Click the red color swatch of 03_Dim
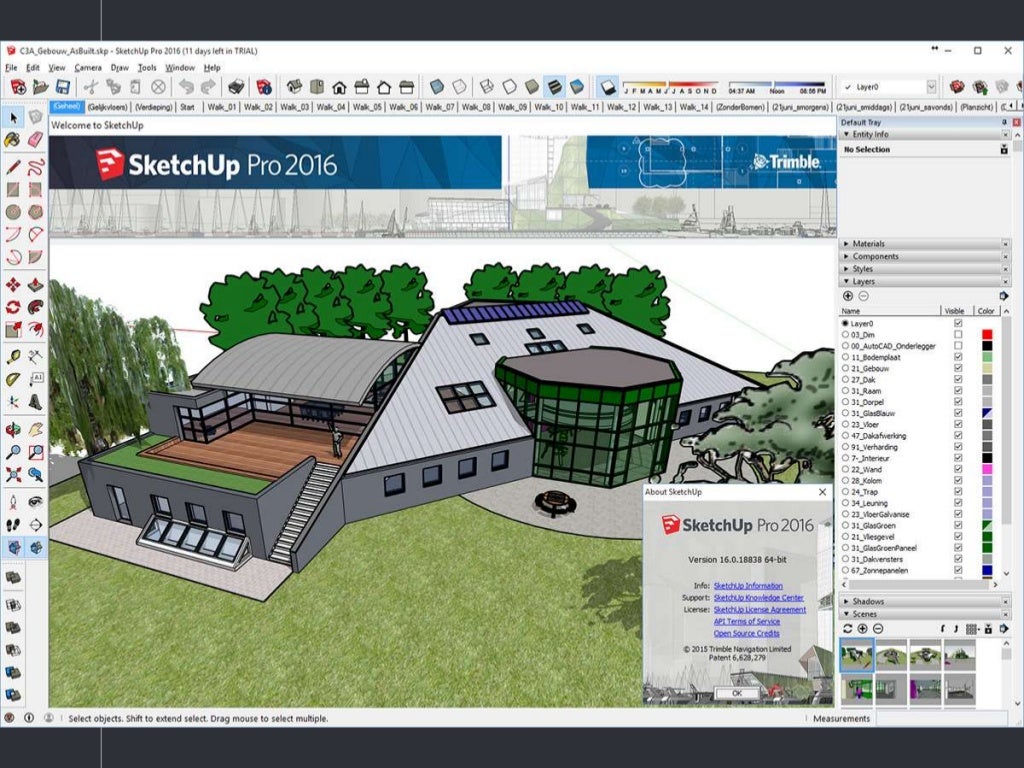The width and height of the screenshot is (1024, 768). 987,334
